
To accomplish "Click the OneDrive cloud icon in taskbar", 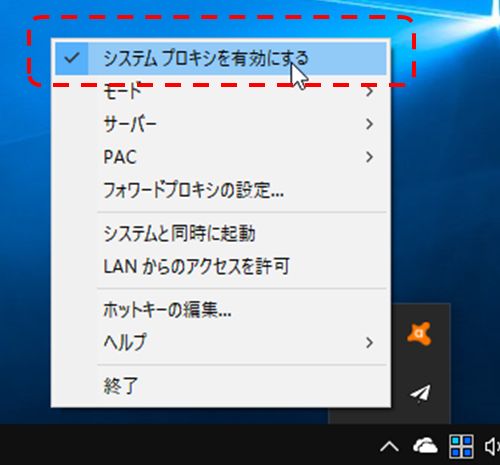I will (x=425, y=446).
